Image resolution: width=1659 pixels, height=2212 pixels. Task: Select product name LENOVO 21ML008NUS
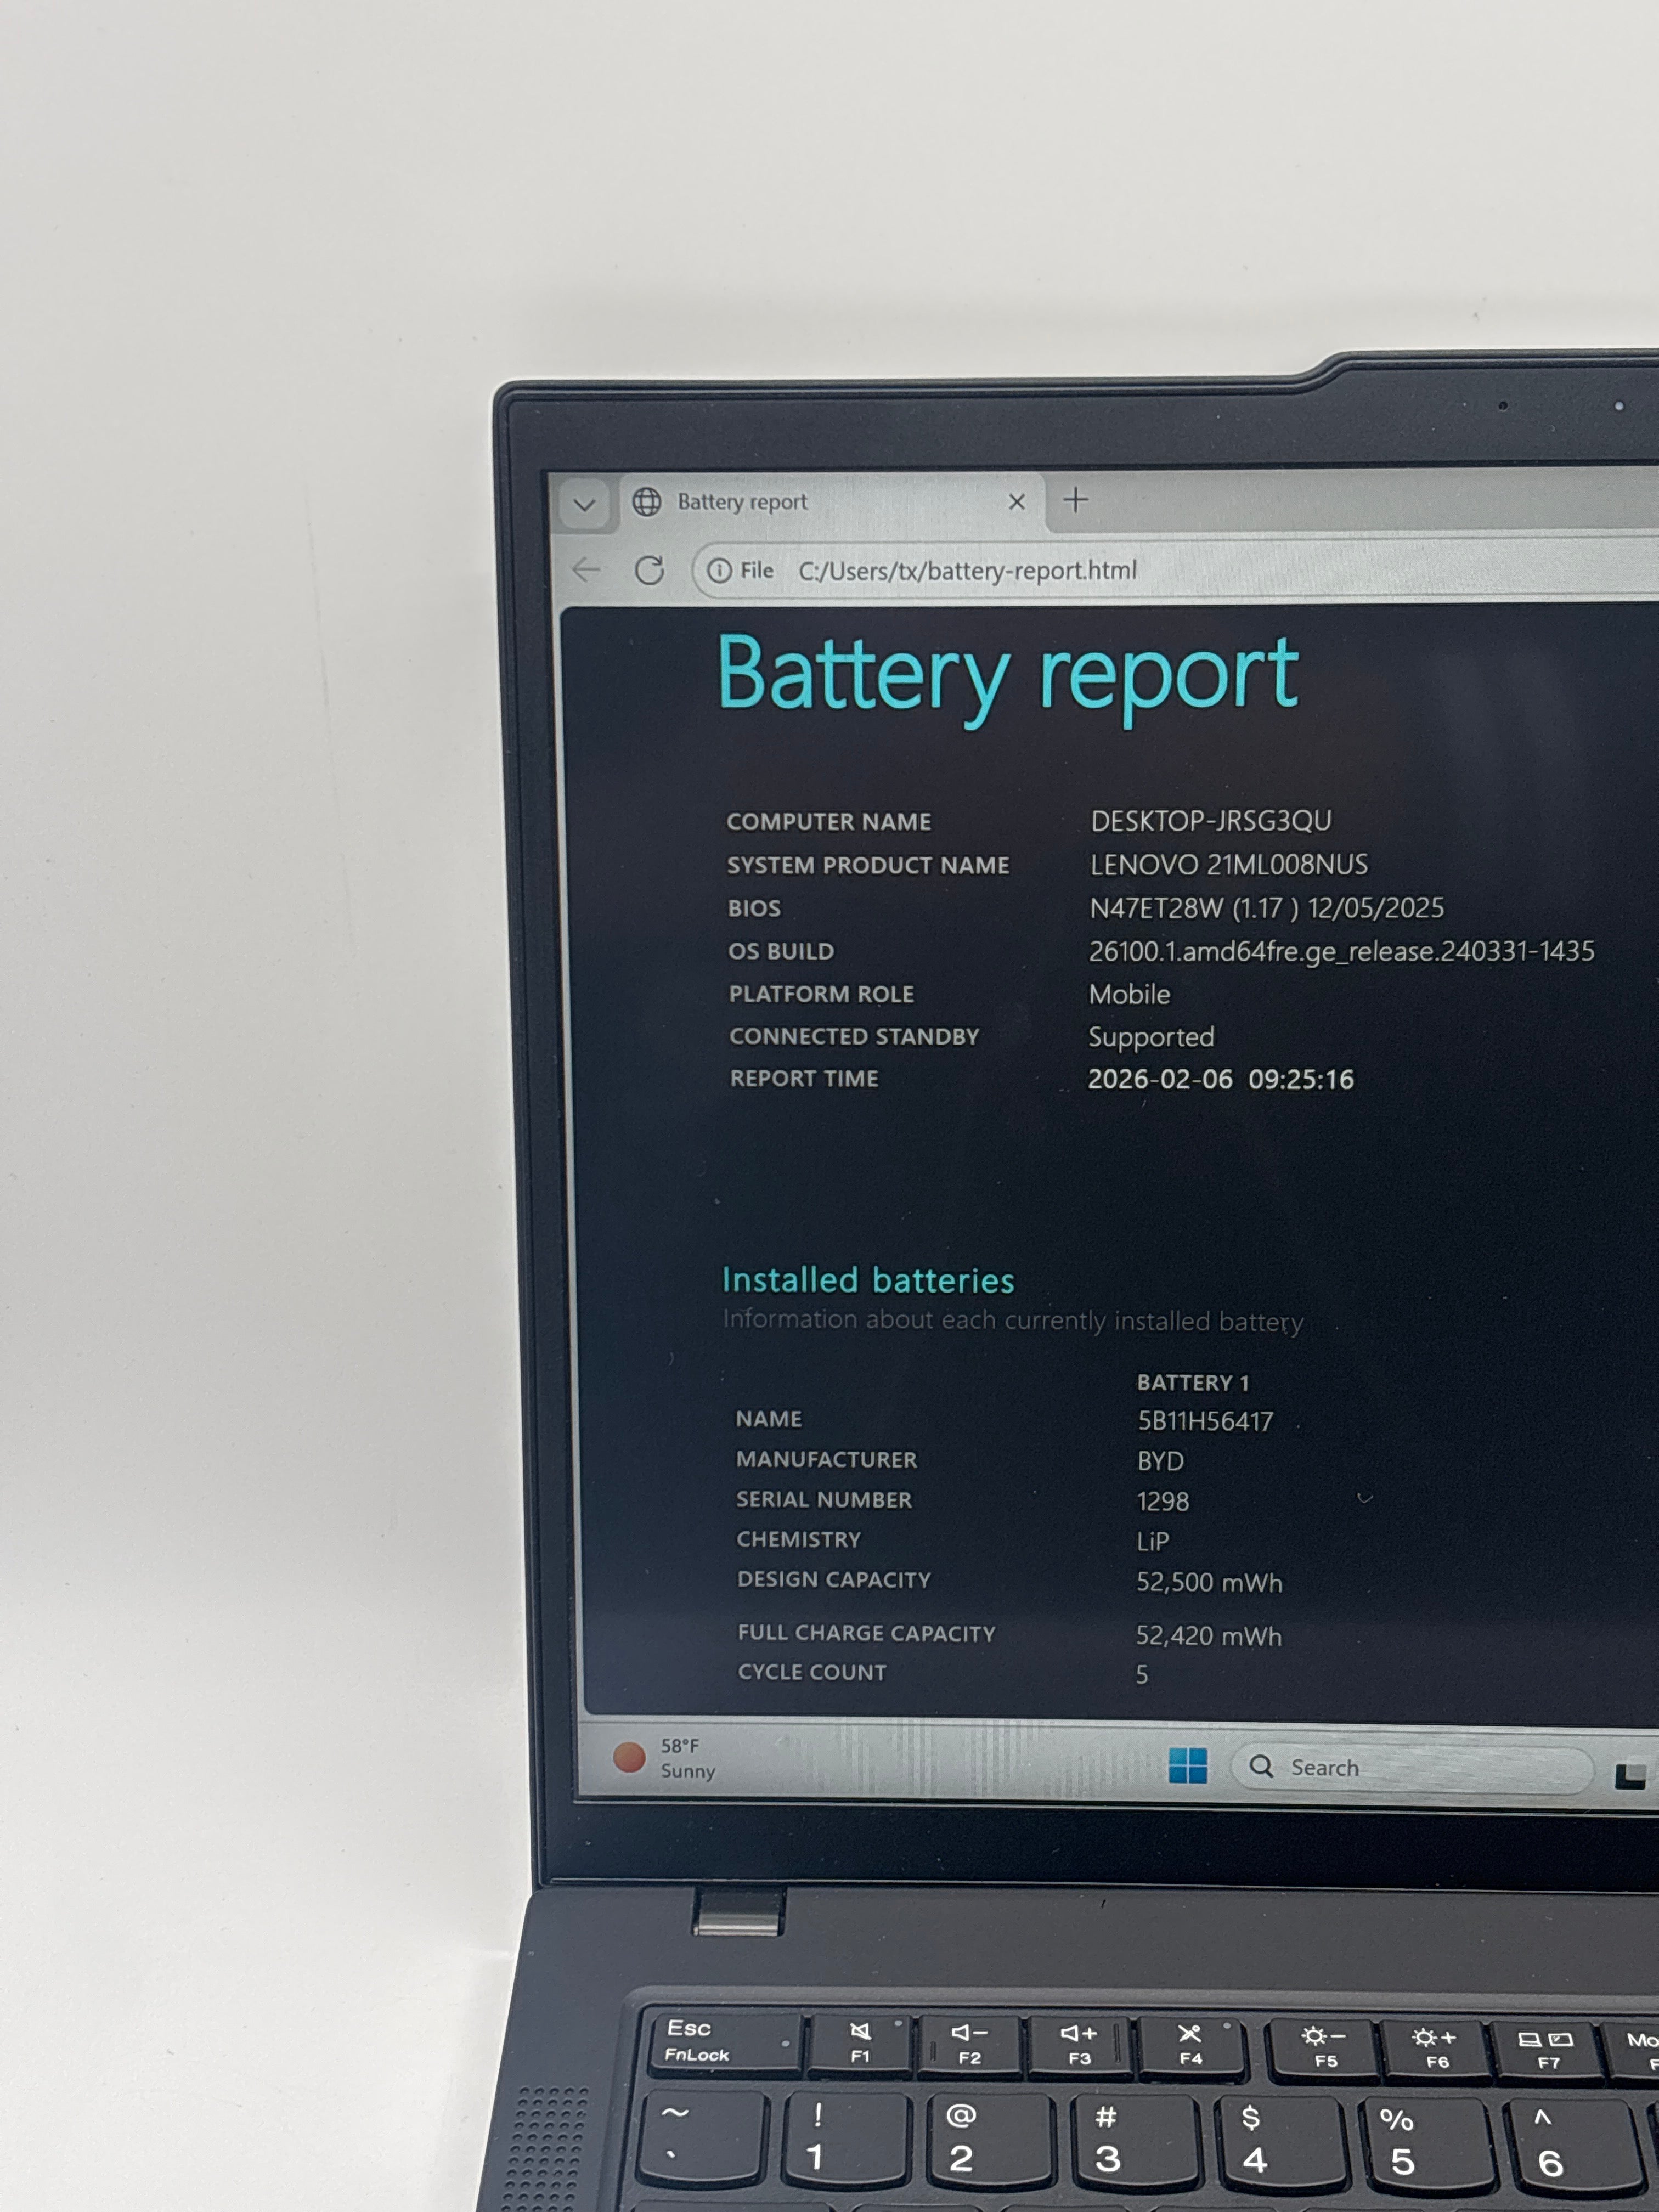point(1229,864)
